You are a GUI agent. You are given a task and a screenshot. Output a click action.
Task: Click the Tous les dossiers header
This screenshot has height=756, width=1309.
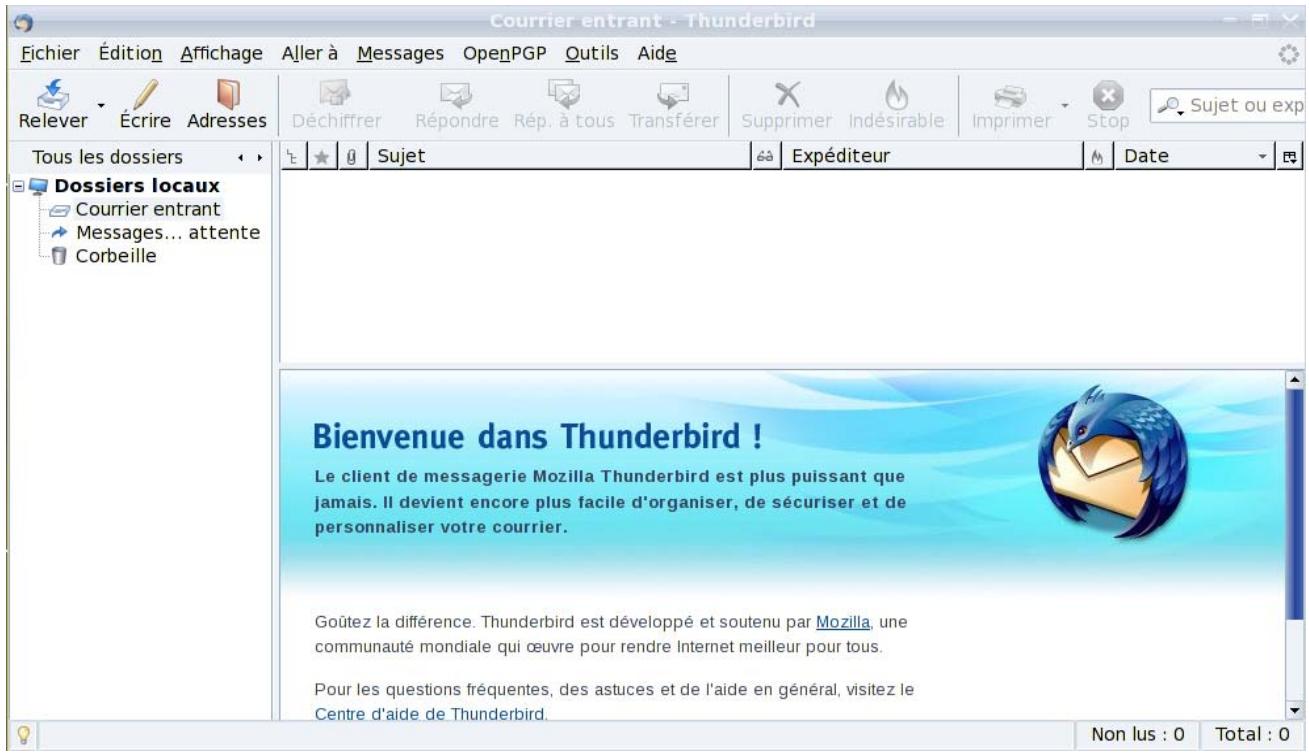tap(107, 157)
